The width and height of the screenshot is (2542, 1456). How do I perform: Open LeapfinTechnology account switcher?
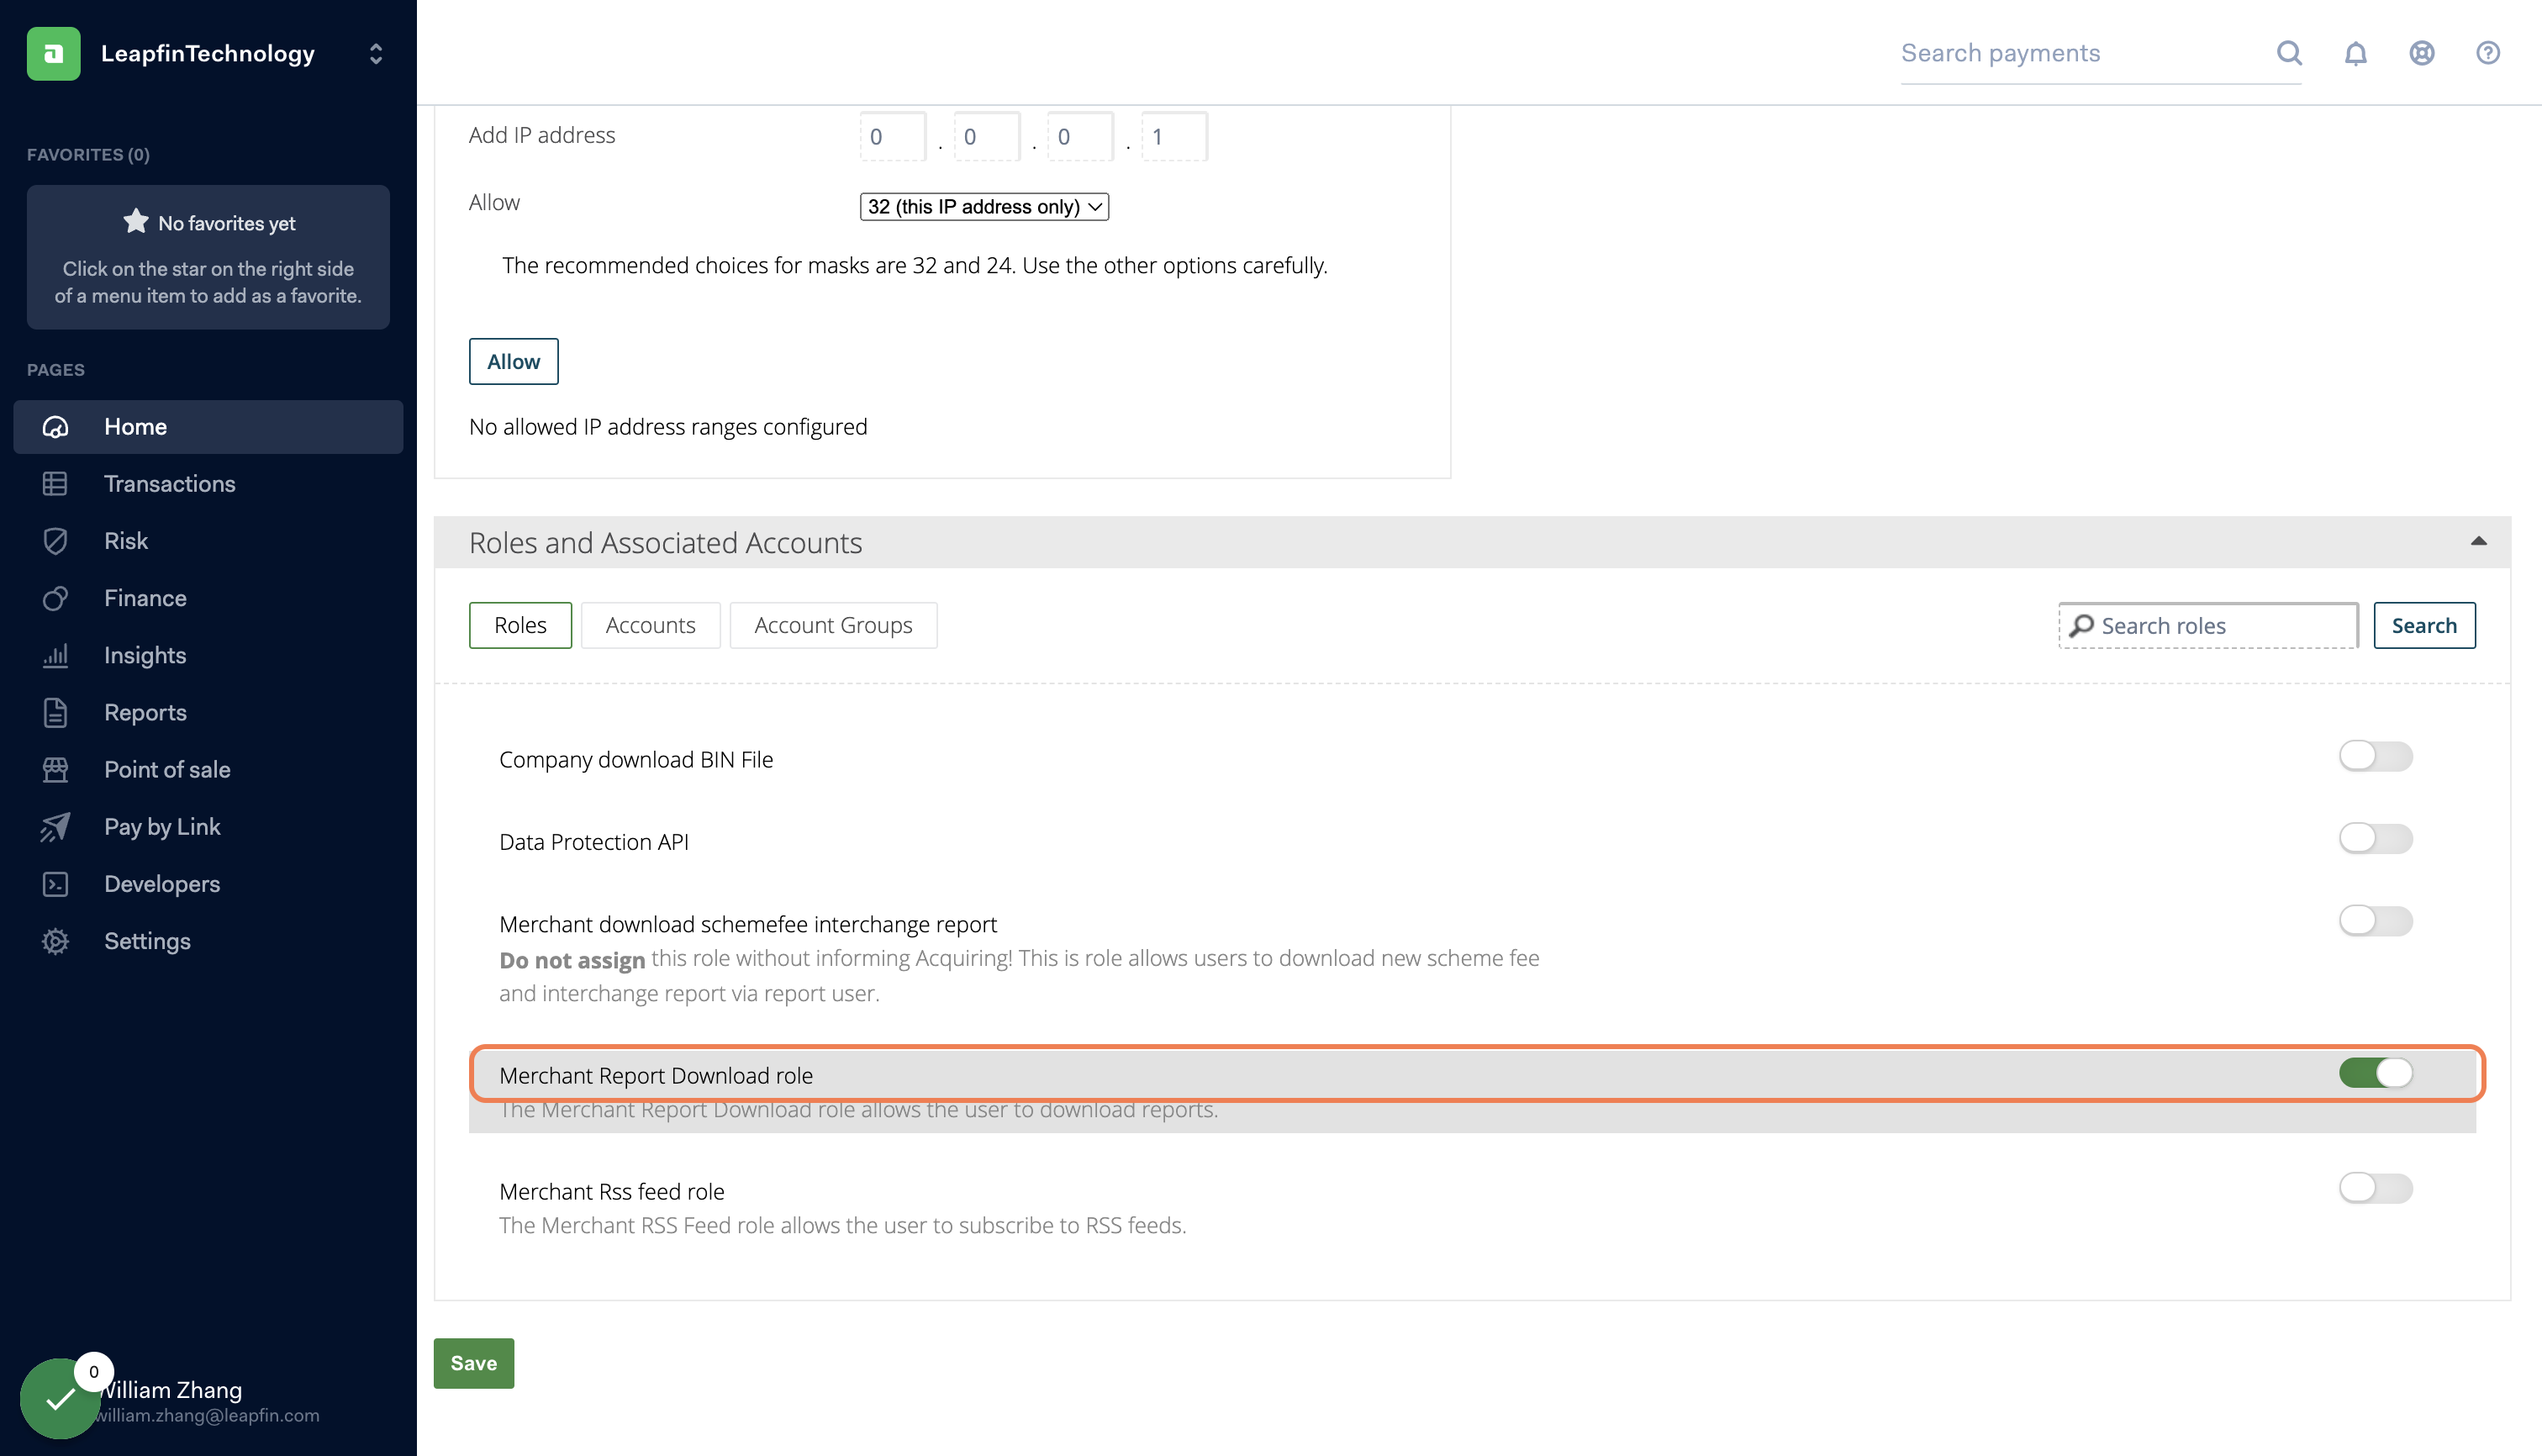[x=375, y=53]
